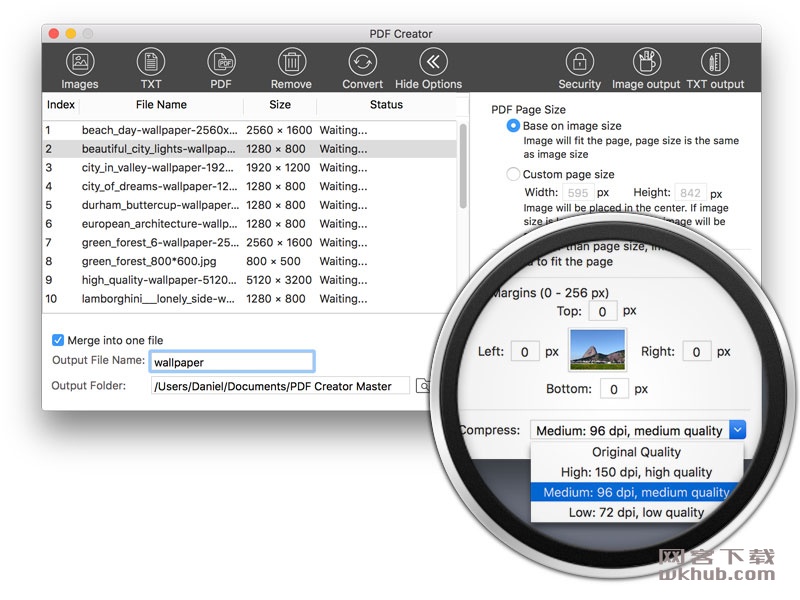Click the 5120 × 3200 size cell
The width and height of the screenshot is (800, 600).
coord(279,280)
